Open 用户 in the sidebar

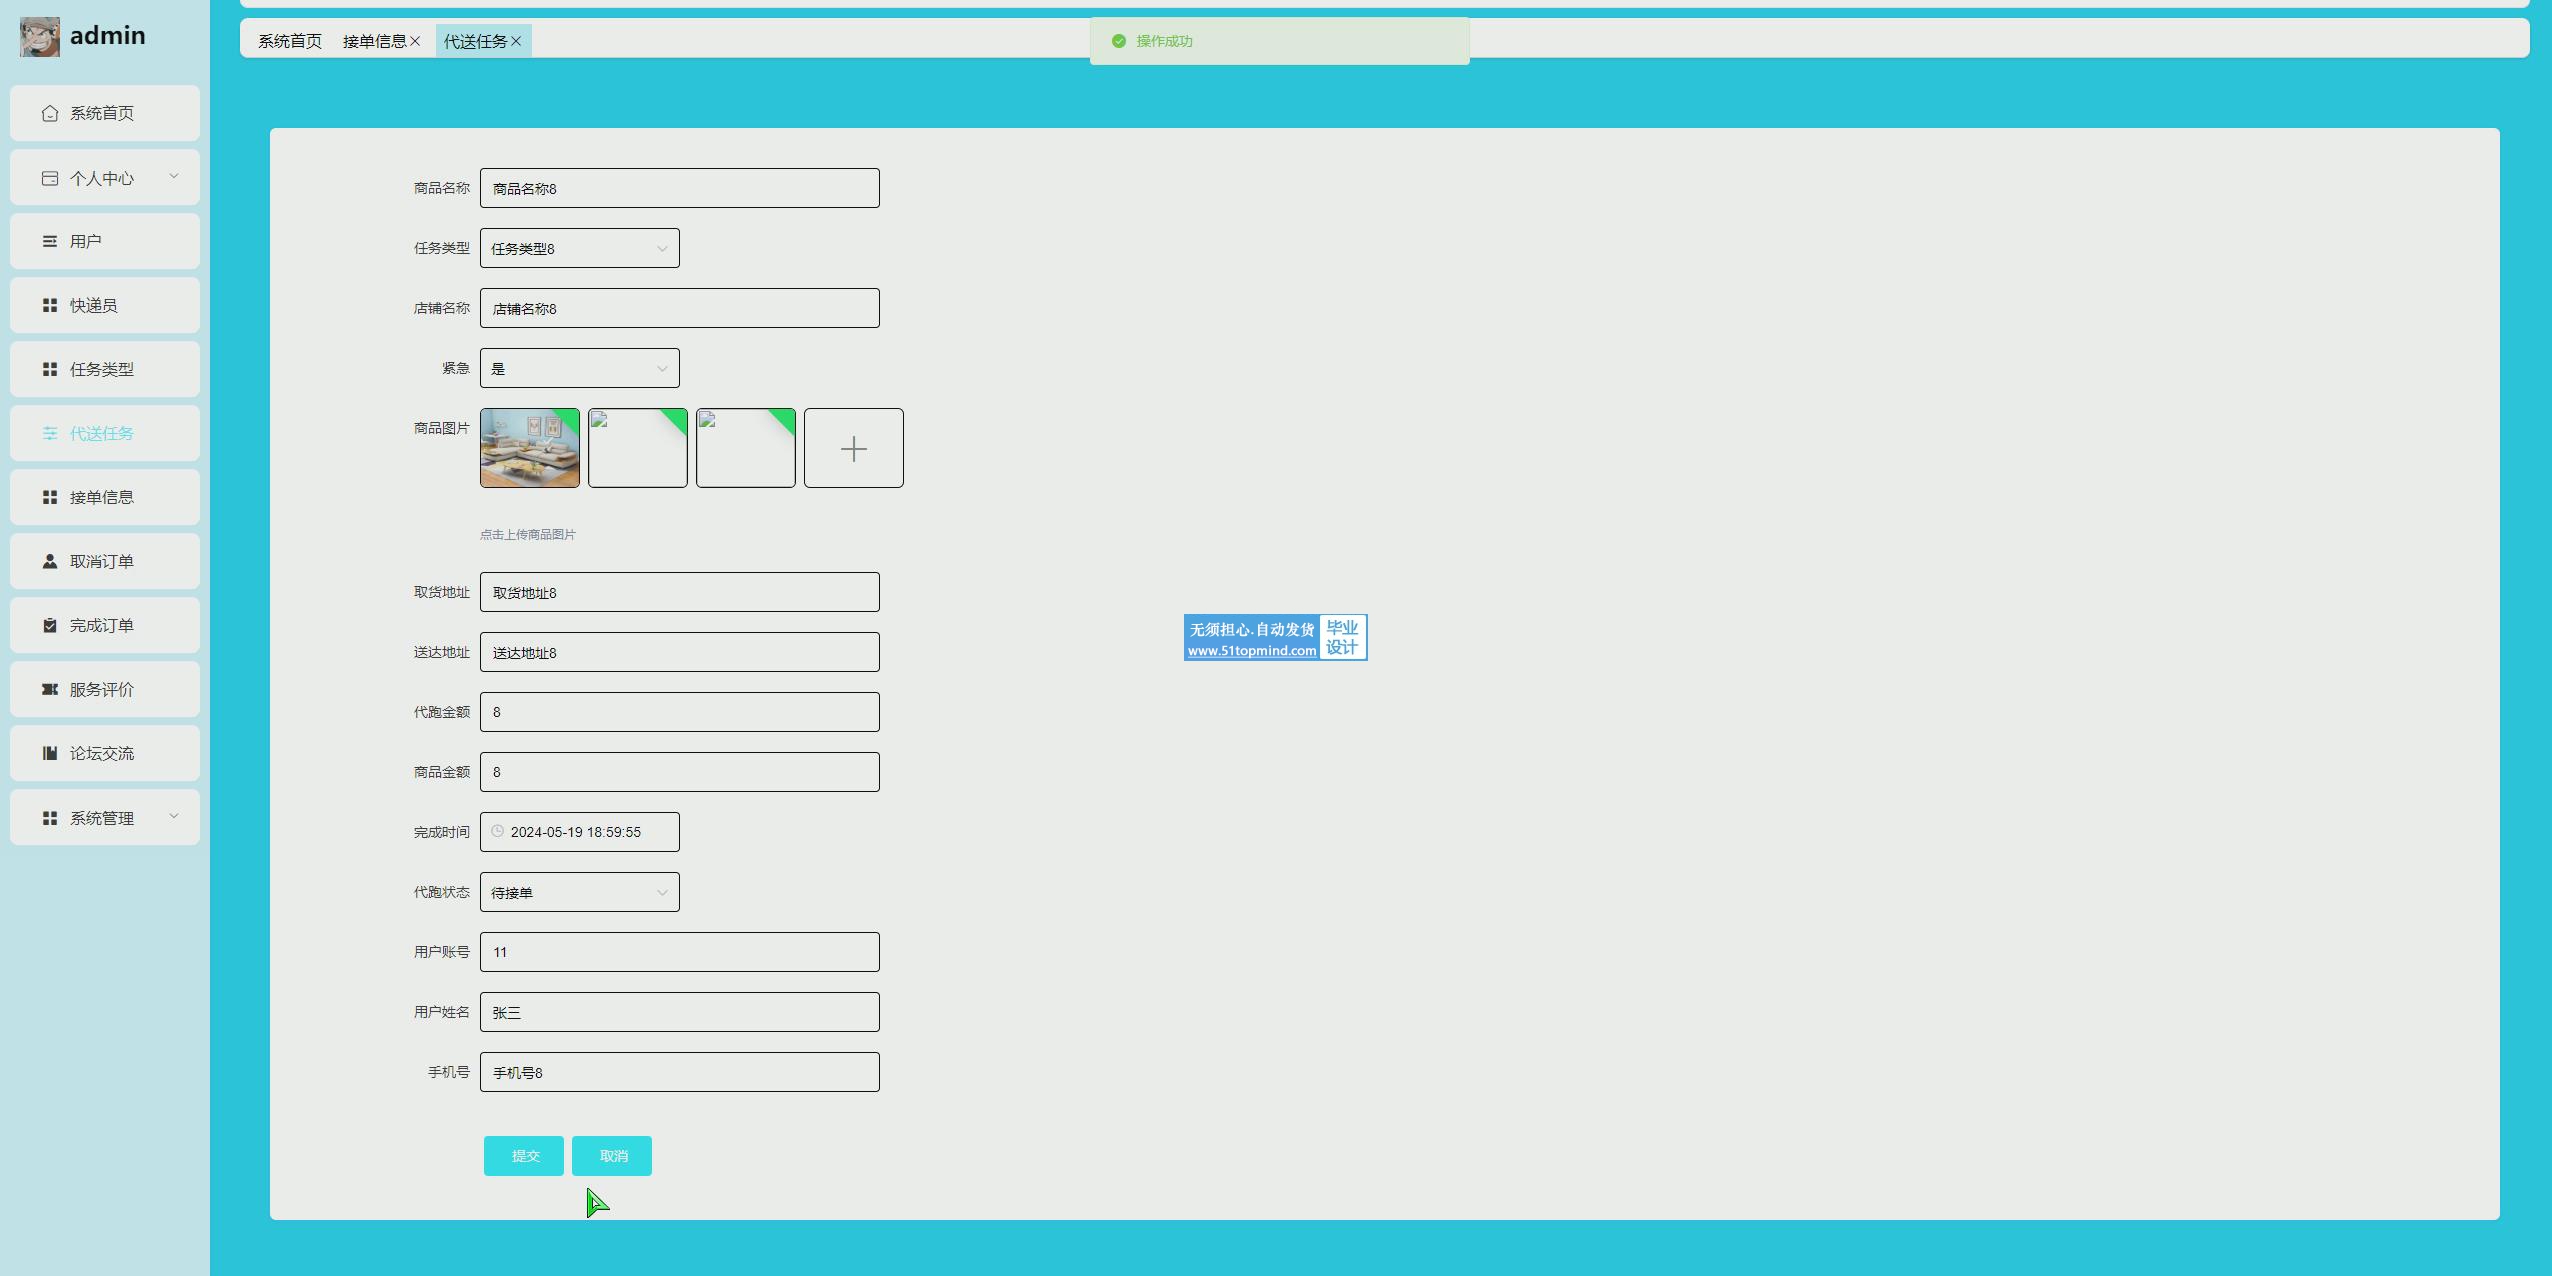105,241
